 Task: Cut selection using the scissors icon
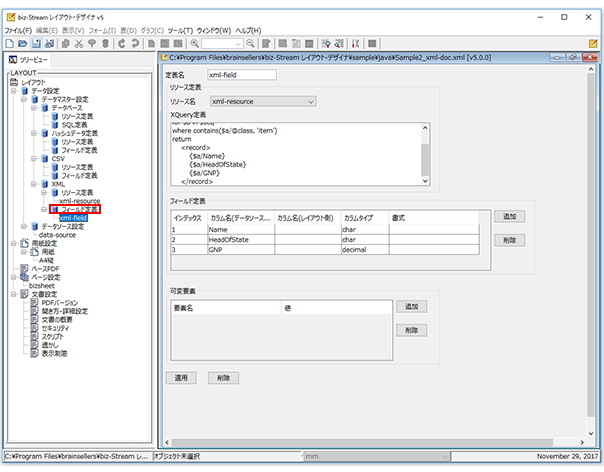(79, 44)
